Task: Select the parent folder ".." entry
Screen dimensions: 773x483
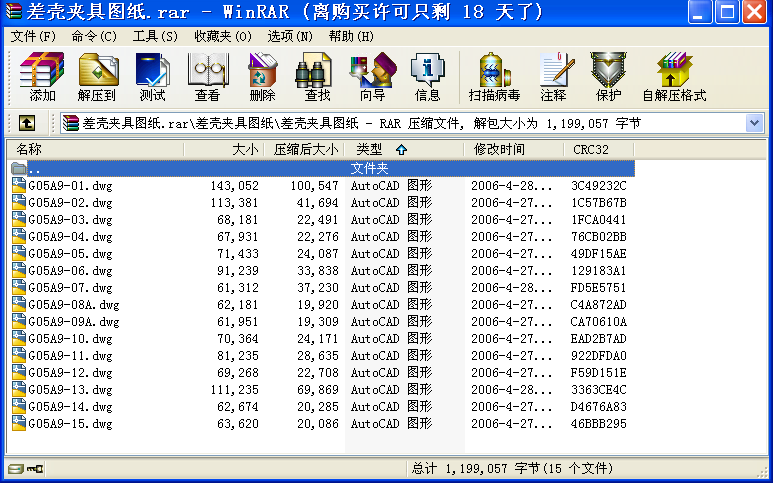Action: [34, 169]
